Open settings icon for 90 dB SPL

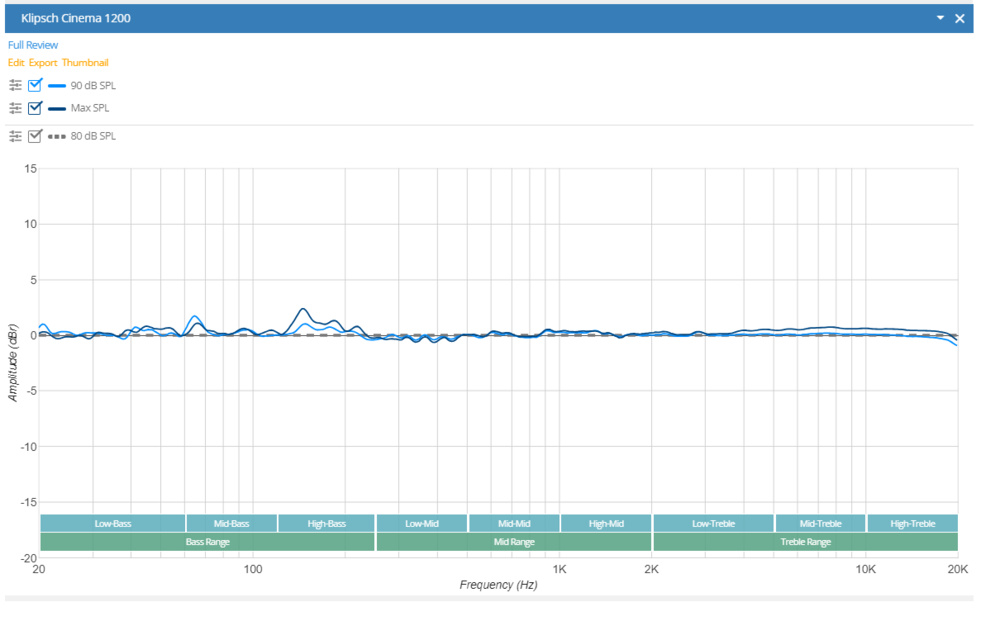[x=15, y=85]
